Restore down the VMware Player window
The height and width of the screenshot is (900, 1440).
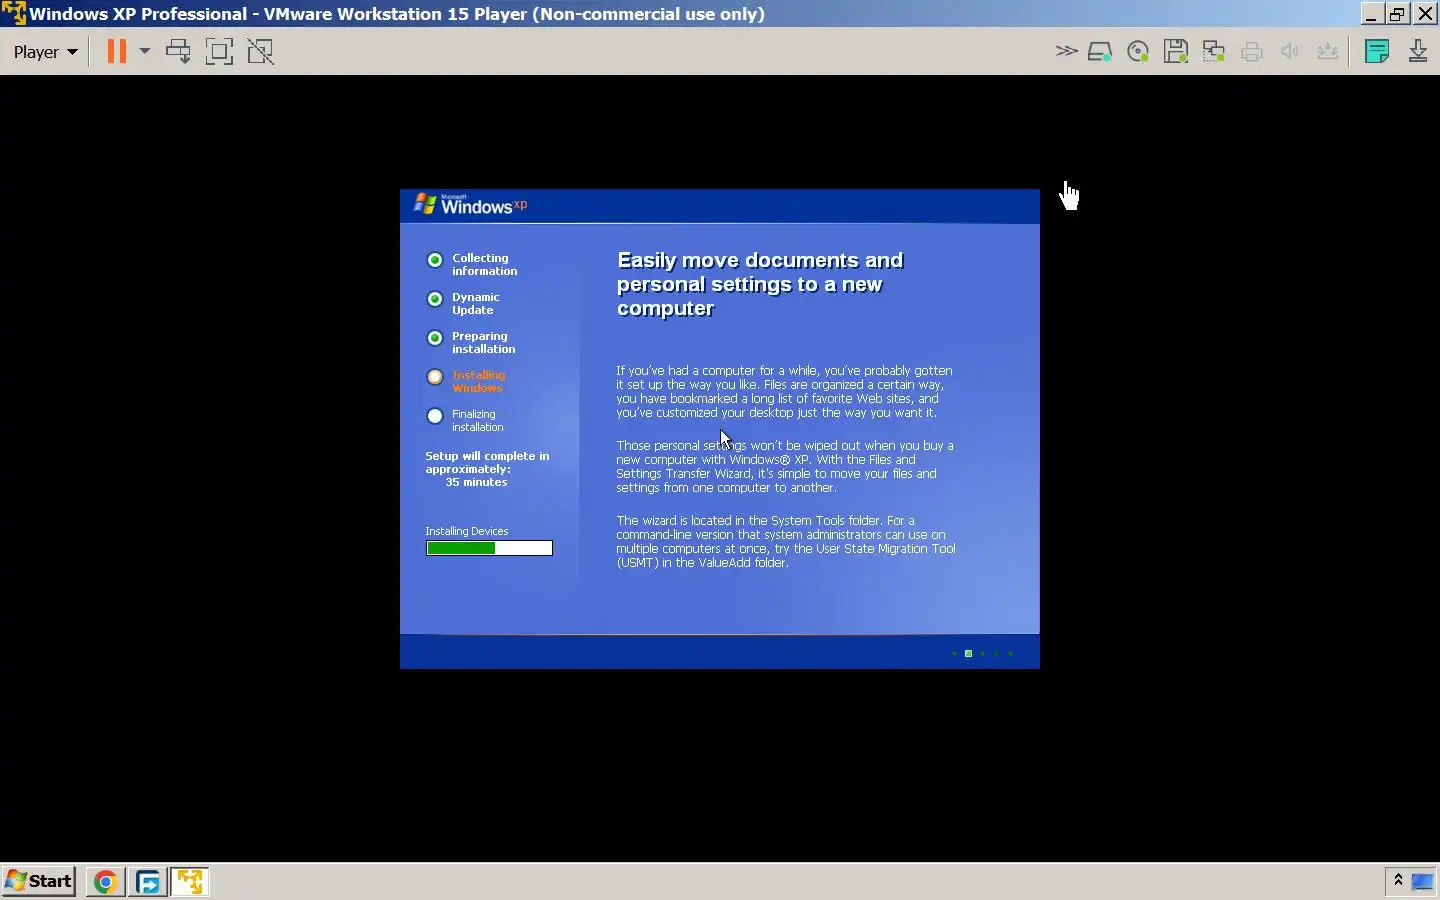1398,14
